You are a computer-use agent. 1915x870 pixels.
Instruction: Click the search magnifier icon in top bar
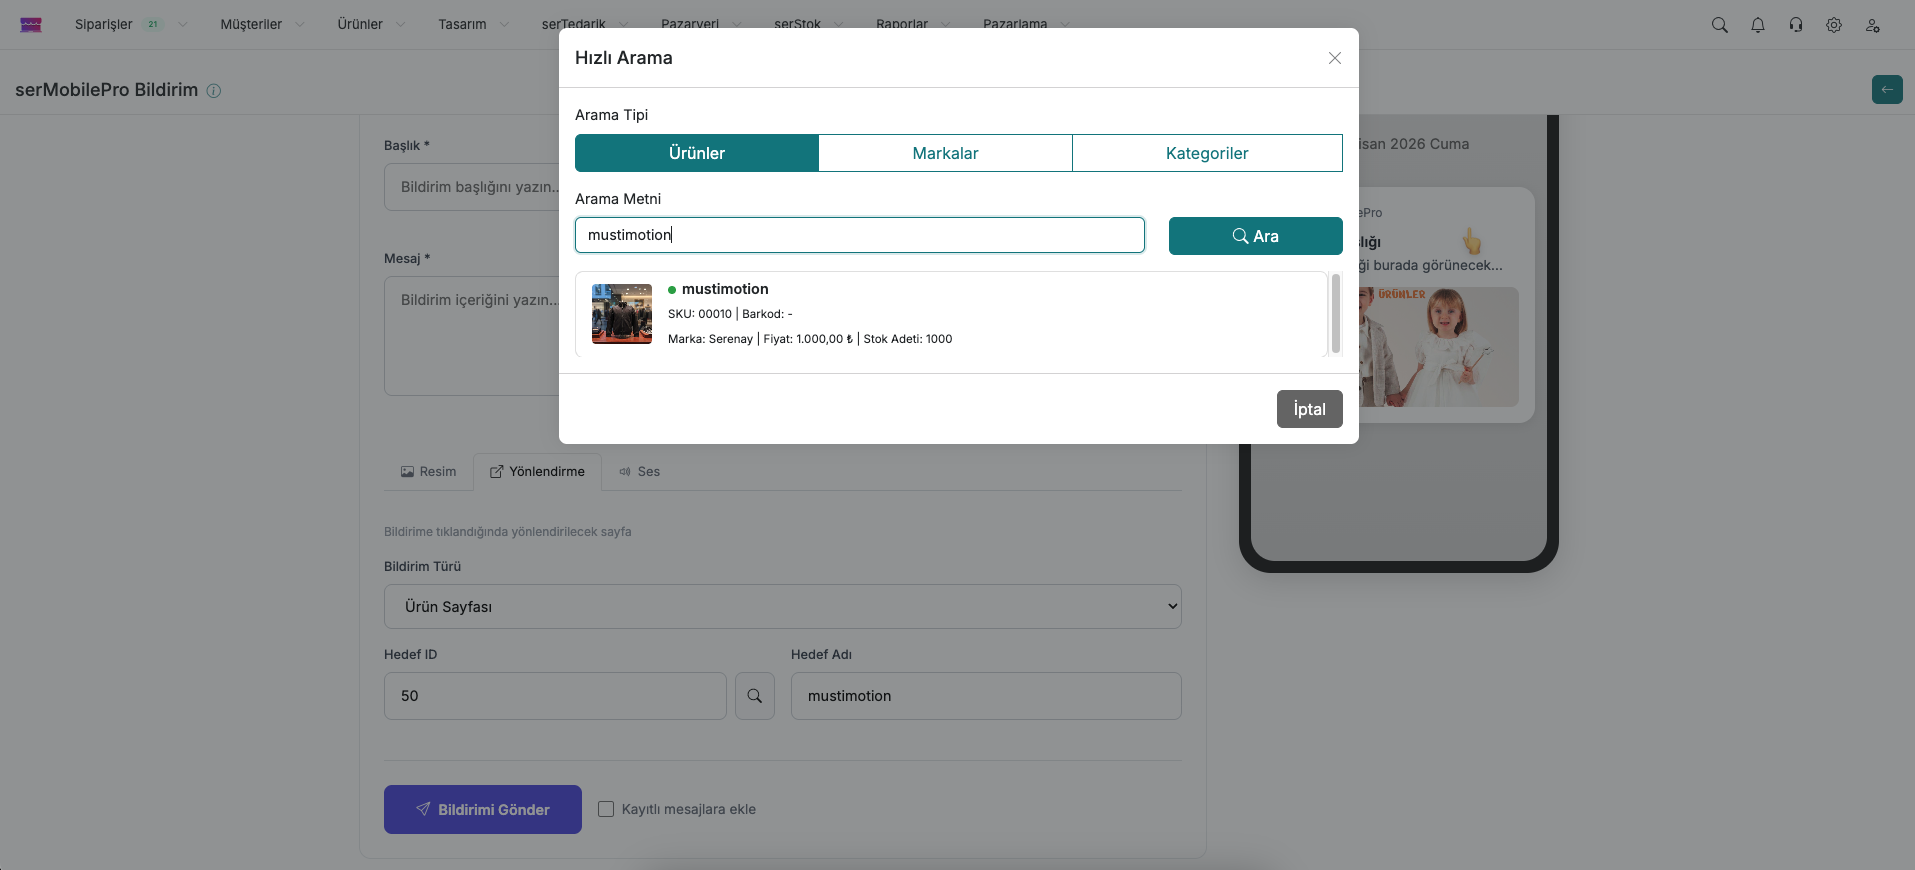pyautogui.click(x=1719, y=25)
